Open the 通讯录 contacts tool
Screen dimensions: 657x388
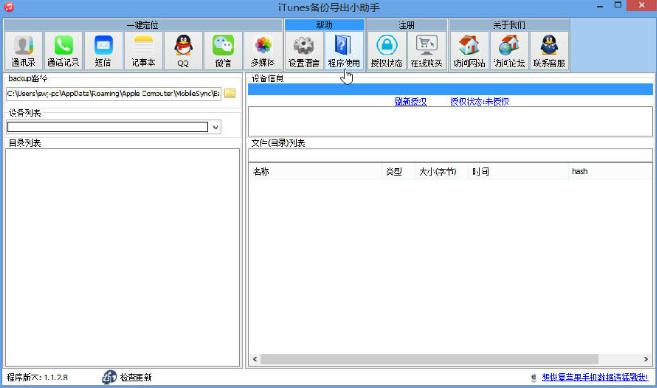coord(23,51)
